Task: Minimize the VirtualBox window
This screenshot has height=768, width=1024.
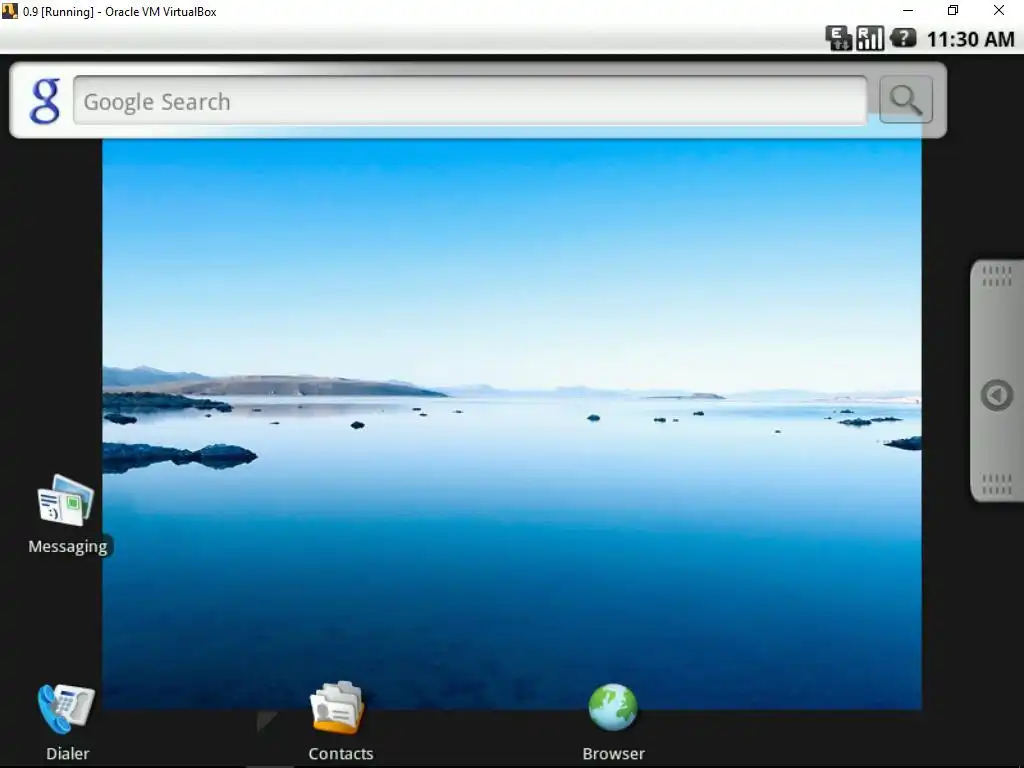Action: (x=908, y=10)
